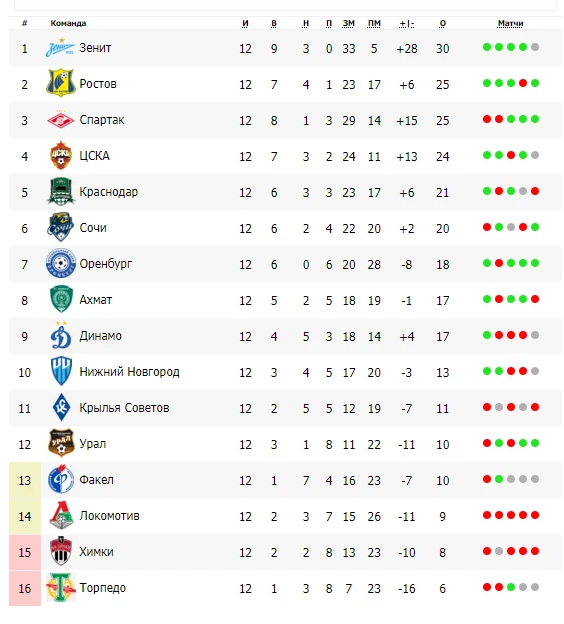The height and width of the screenshot is (624, 564).
Task: Click the ЦСКА club emblem
Action: coord(60,155)
